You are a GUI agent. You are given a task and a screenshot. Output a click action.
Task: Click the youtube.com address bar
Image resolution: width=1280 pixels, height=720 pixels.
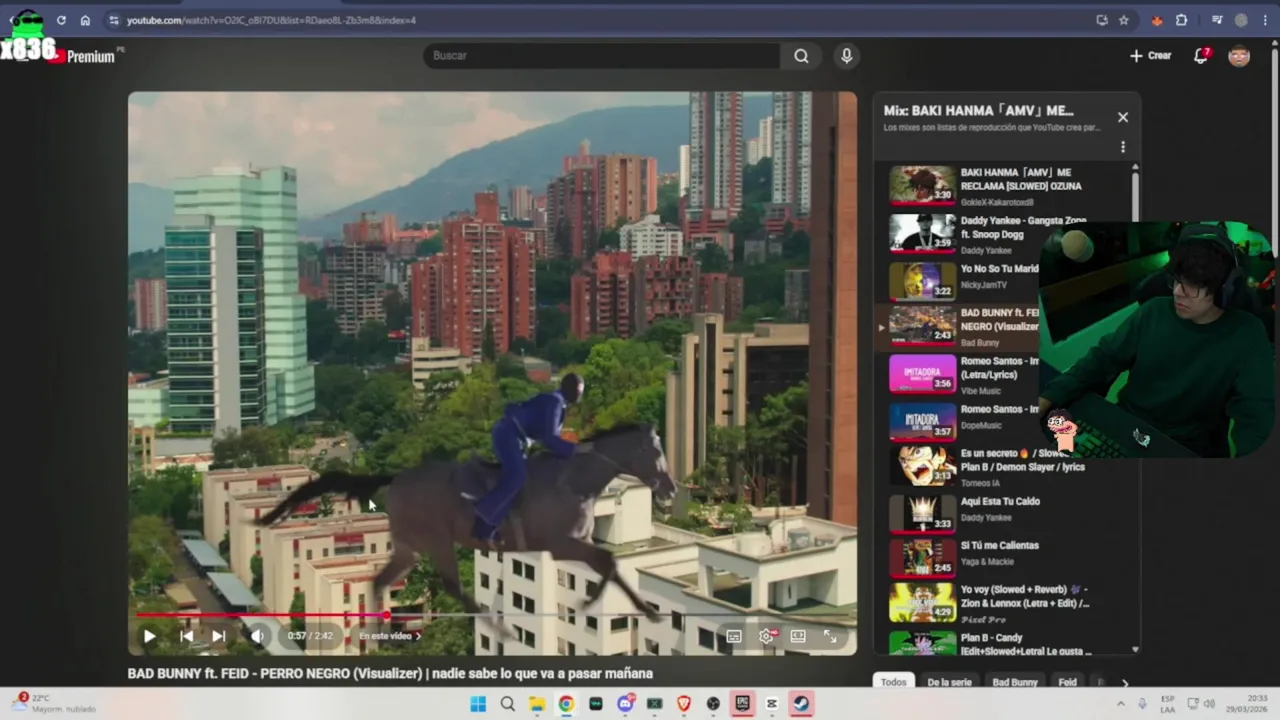click(x=600, y=20)
